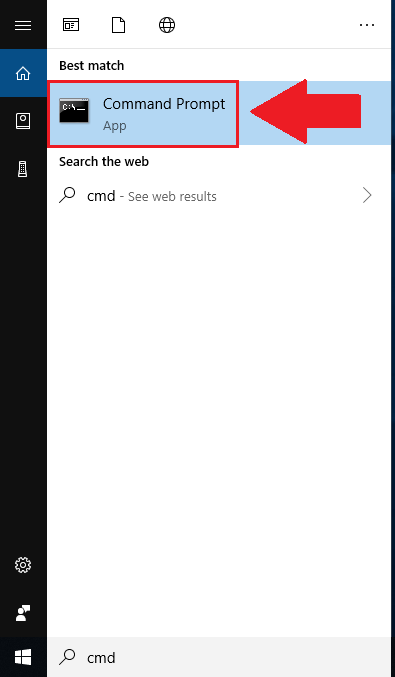Select the Home icon in the sidebar

[x=23, y=73]
